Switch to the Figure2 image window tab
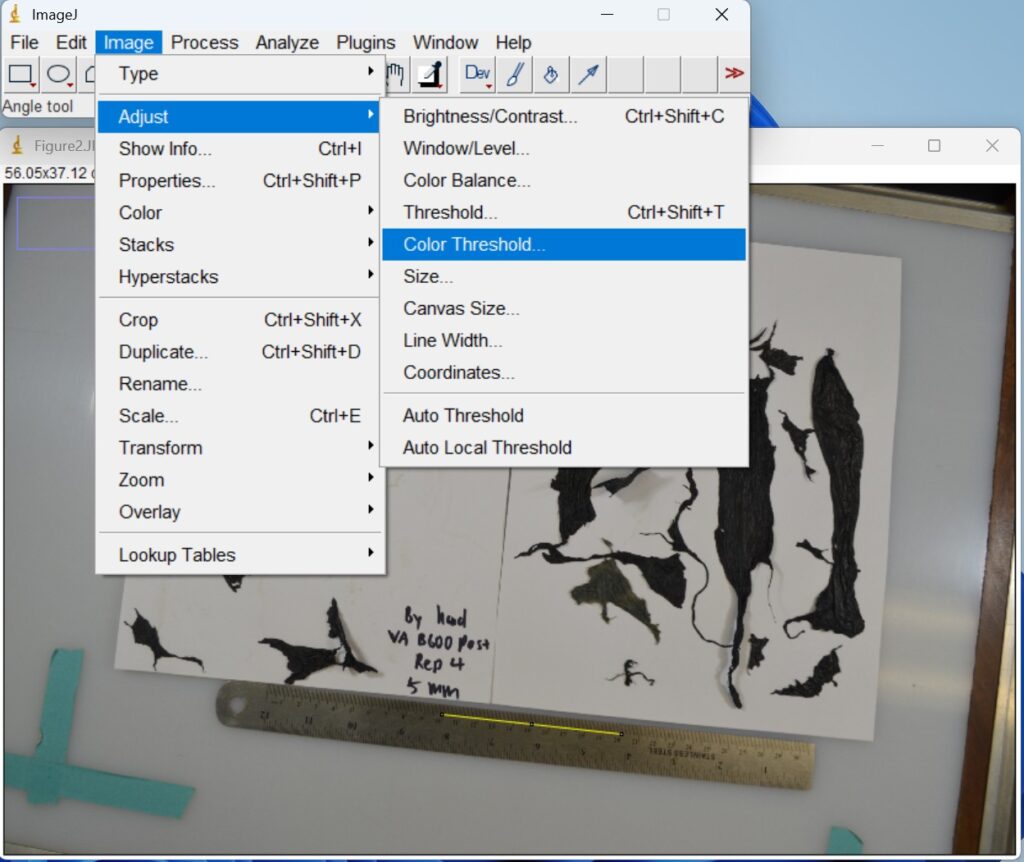Image resolution: width=1024 pixels, height=862 pixels. point(55,144)
